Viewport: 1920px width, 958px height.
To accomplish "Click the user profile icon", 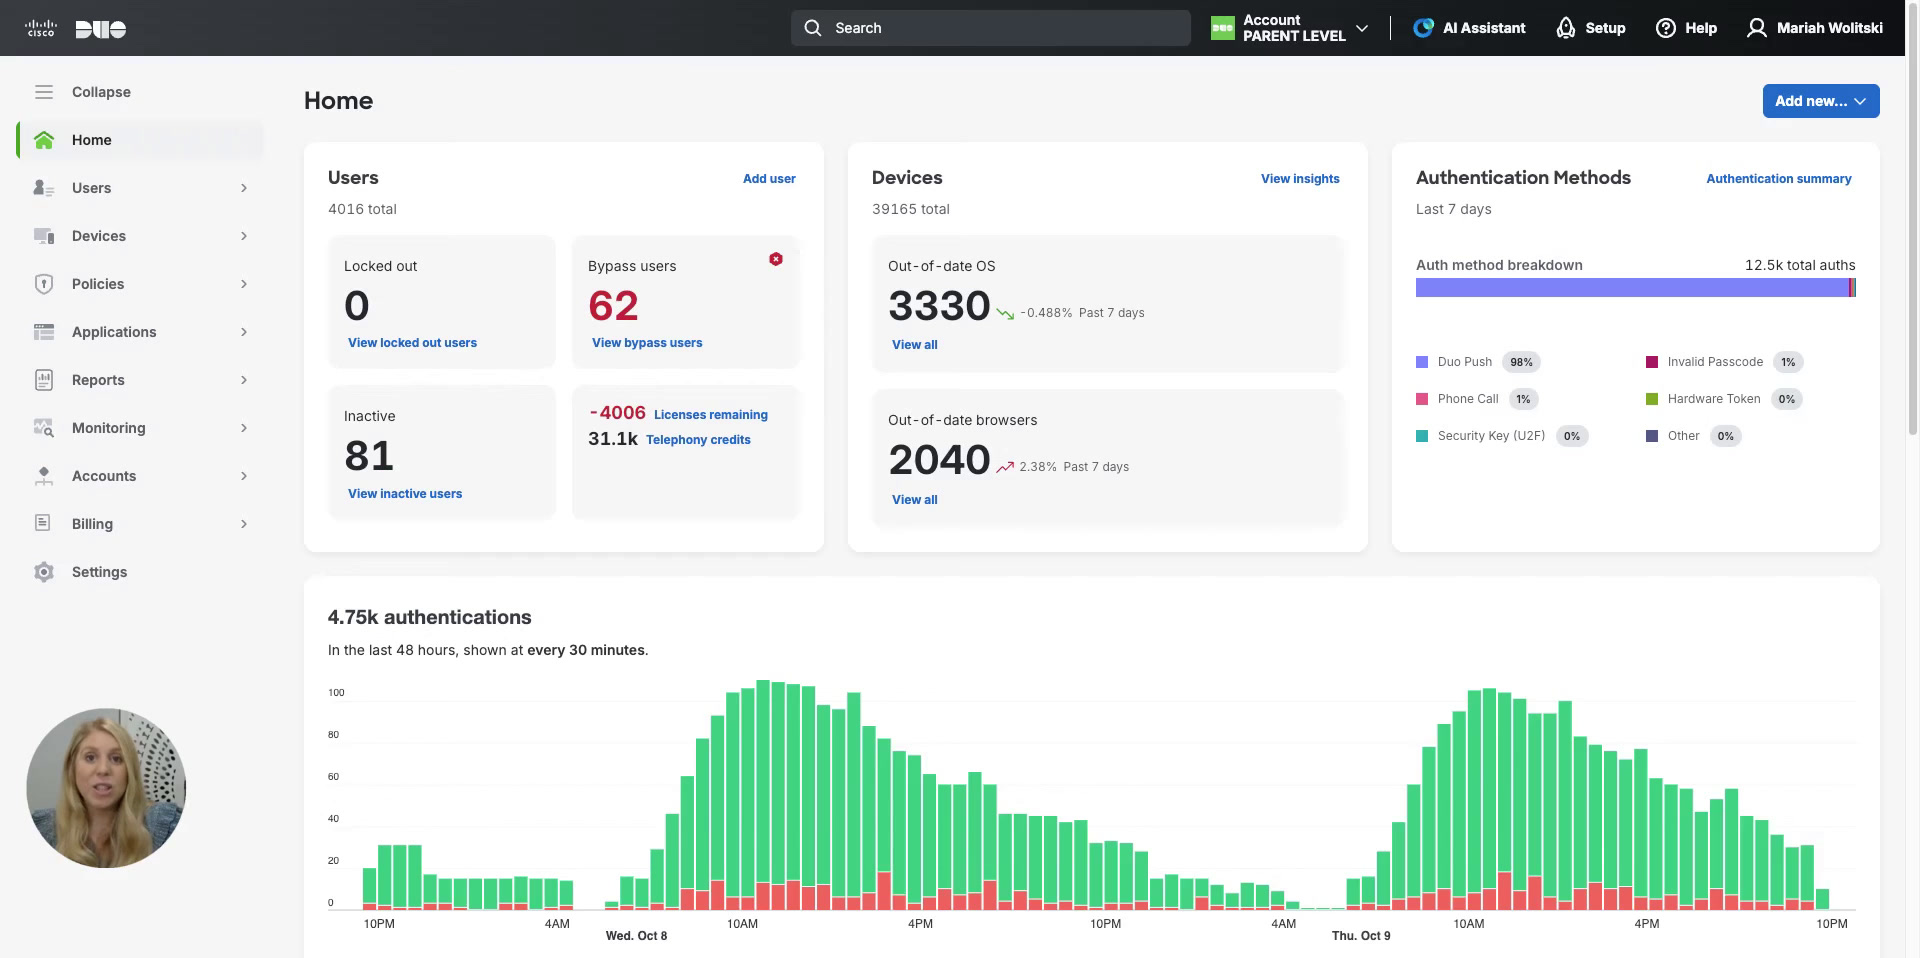I will pyautogui.click(x=1756, y=28).
